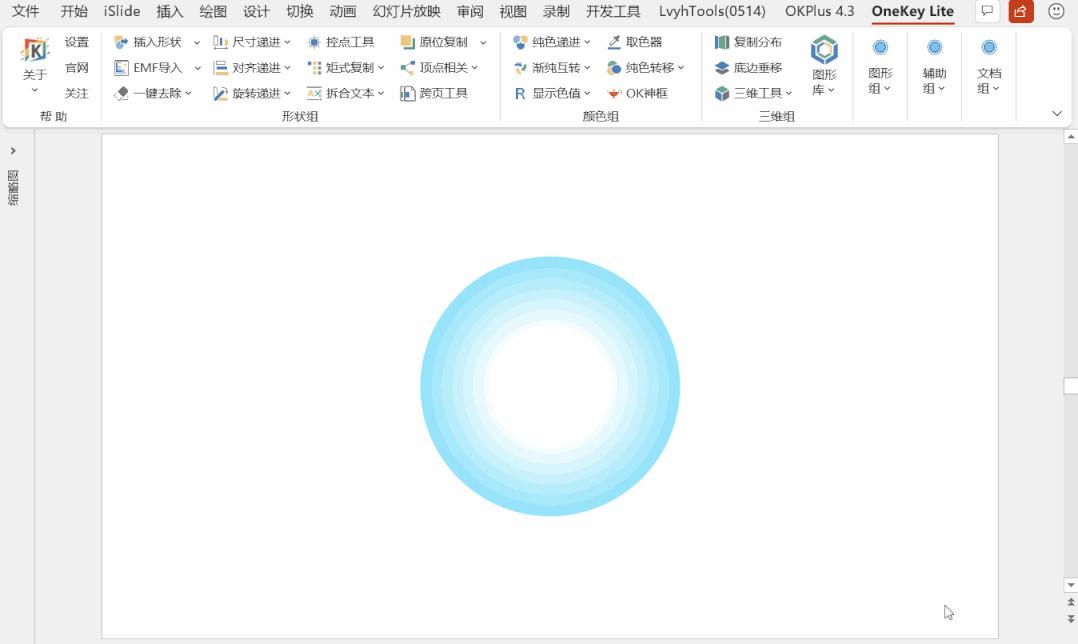1078x644 pixels.
Task: Collapse the ribbon with the chevron
Action: pyautogui.click(x=1057, y=113)
